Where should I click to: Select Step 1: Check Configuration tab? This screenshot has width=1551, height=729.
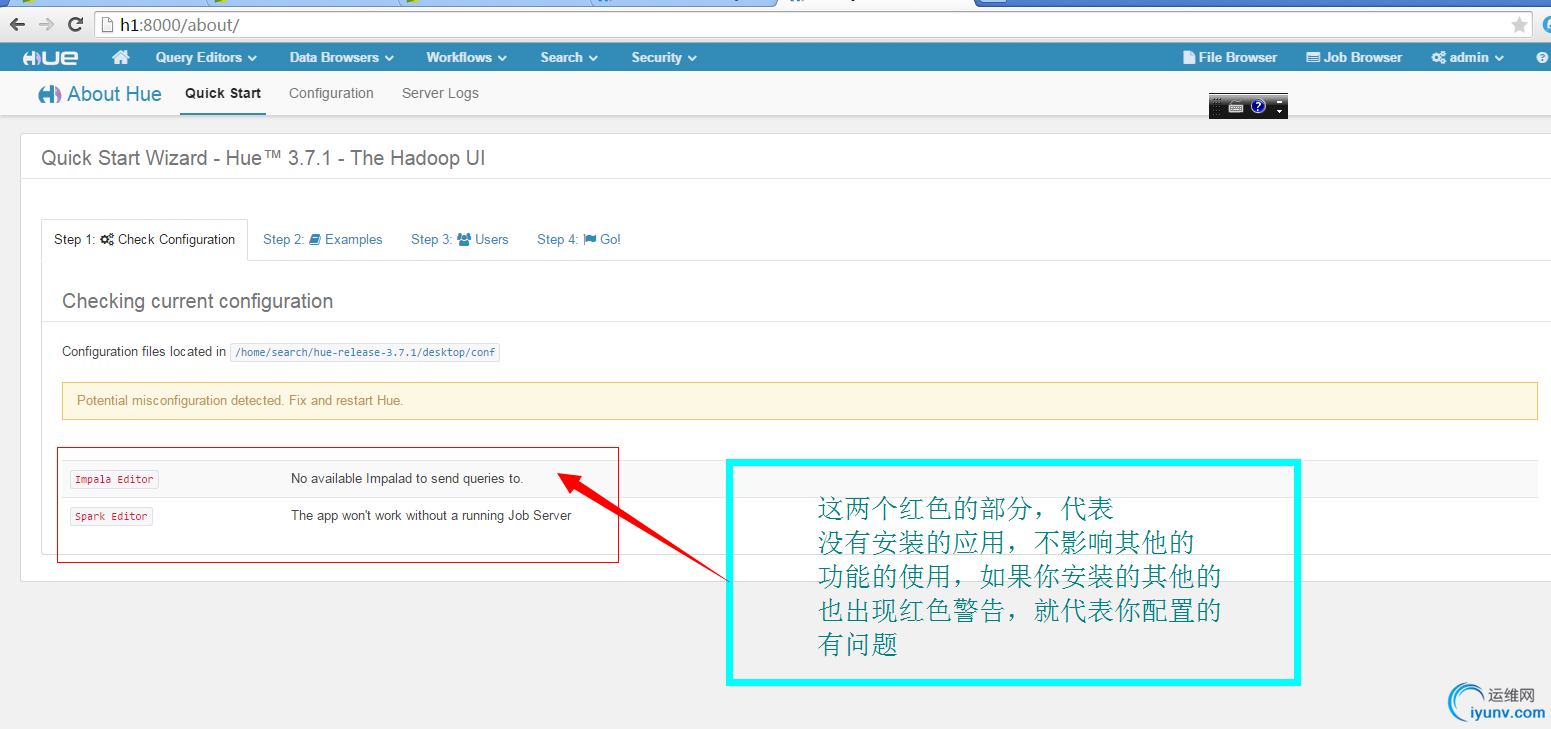pos(145,239)
